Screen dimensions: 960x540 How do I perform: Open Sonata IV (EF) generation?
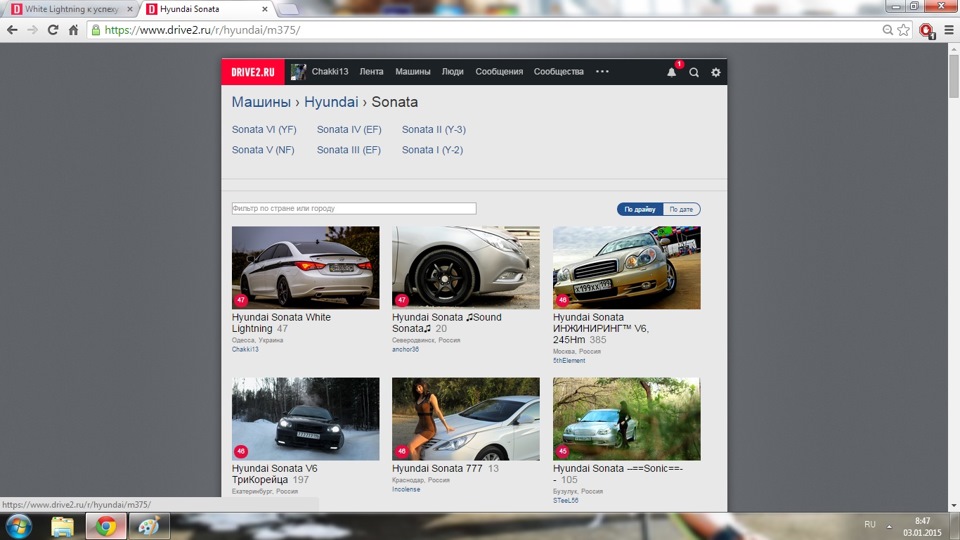coord(349,130)
